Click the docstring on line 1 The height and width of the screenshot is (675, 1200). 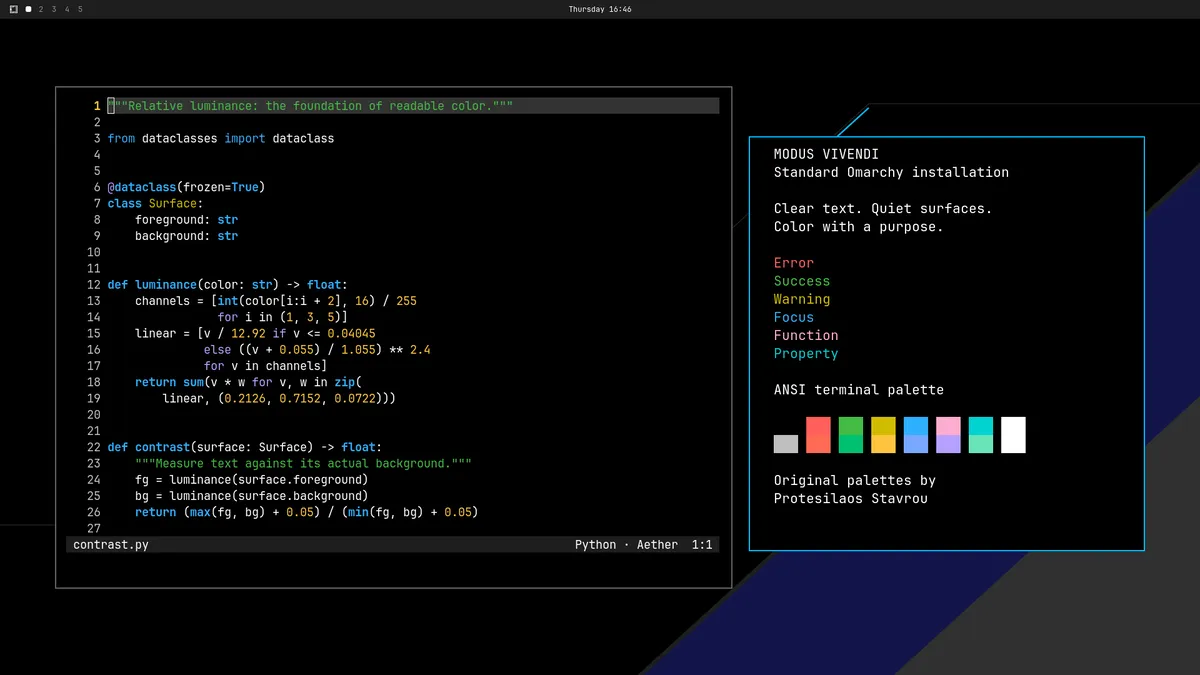tap(310, 106)
